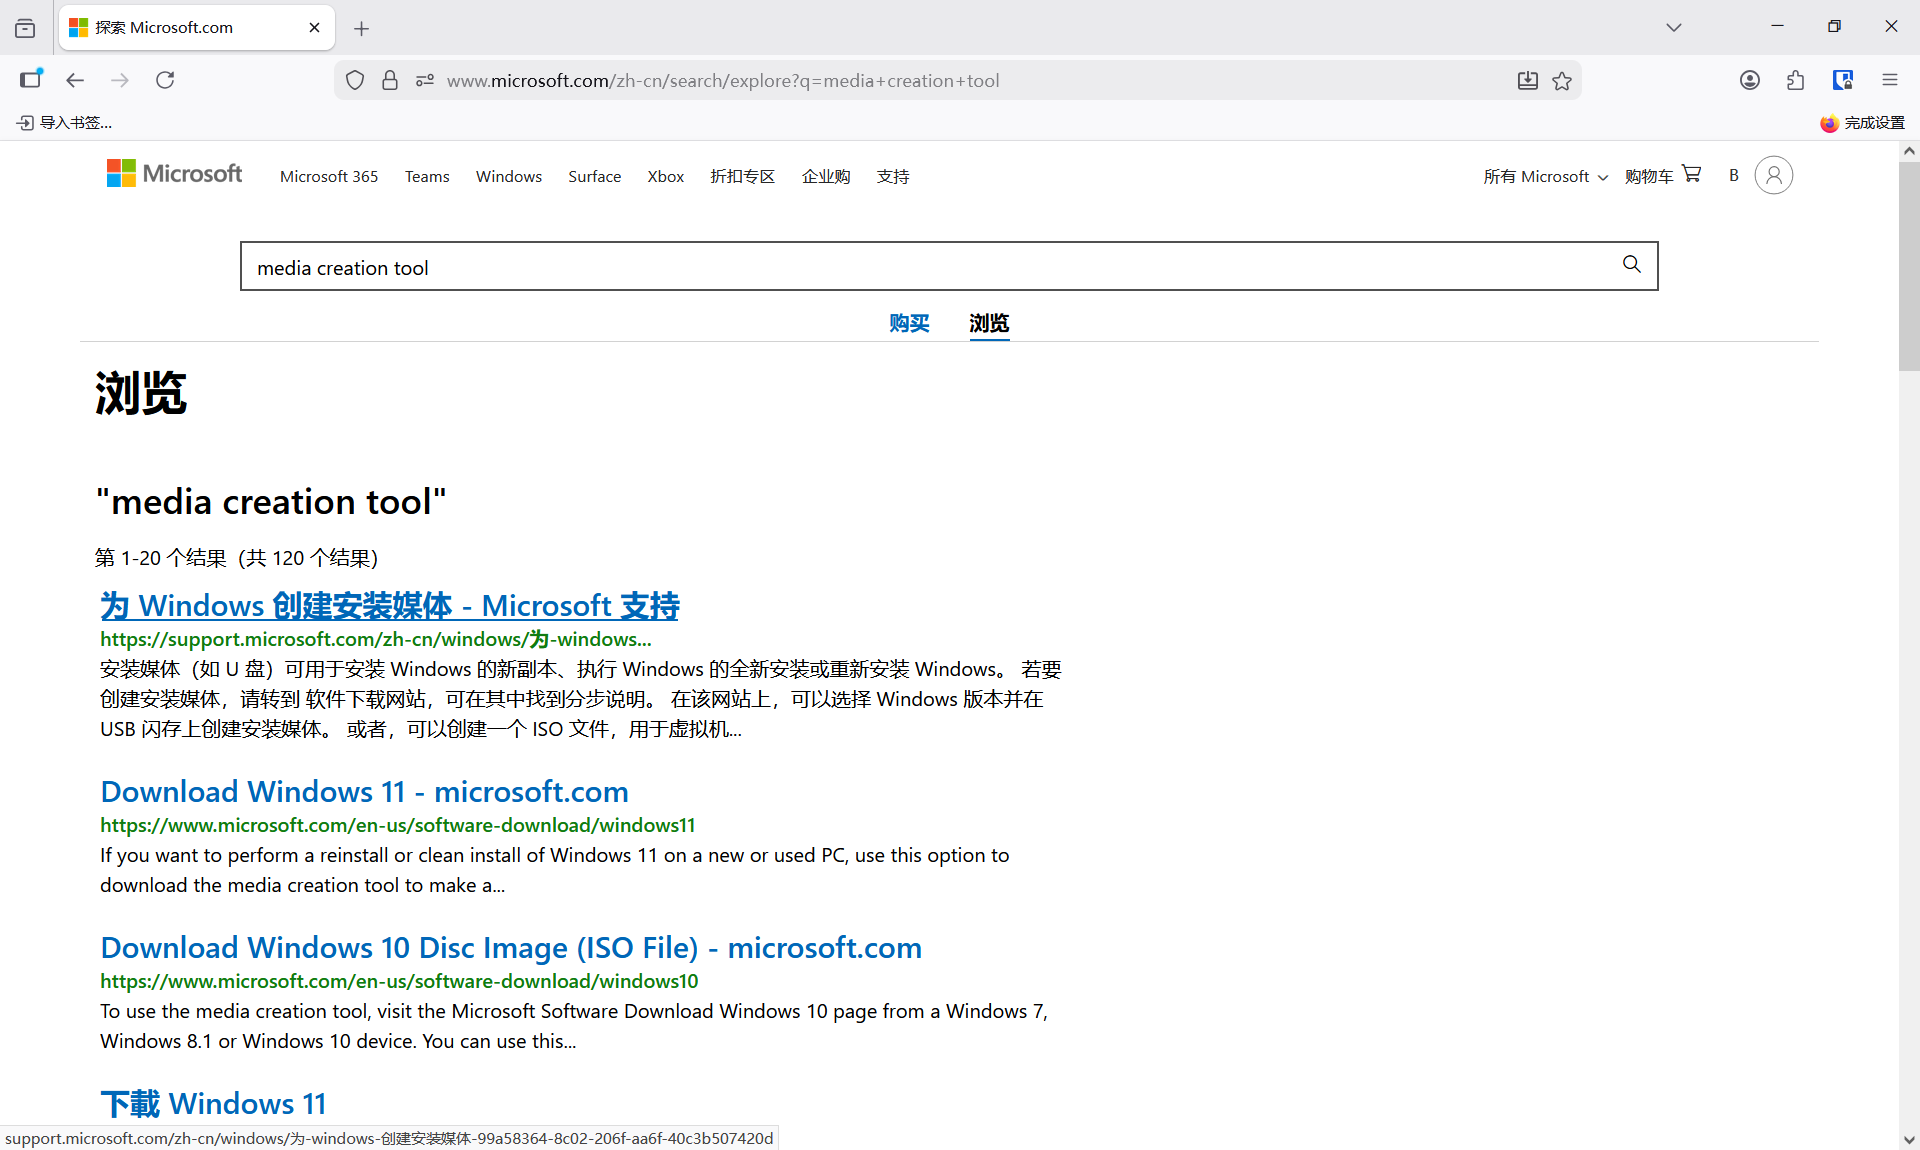
Task: Click the site security padlock icon
Action: click(x=390, y=81)
